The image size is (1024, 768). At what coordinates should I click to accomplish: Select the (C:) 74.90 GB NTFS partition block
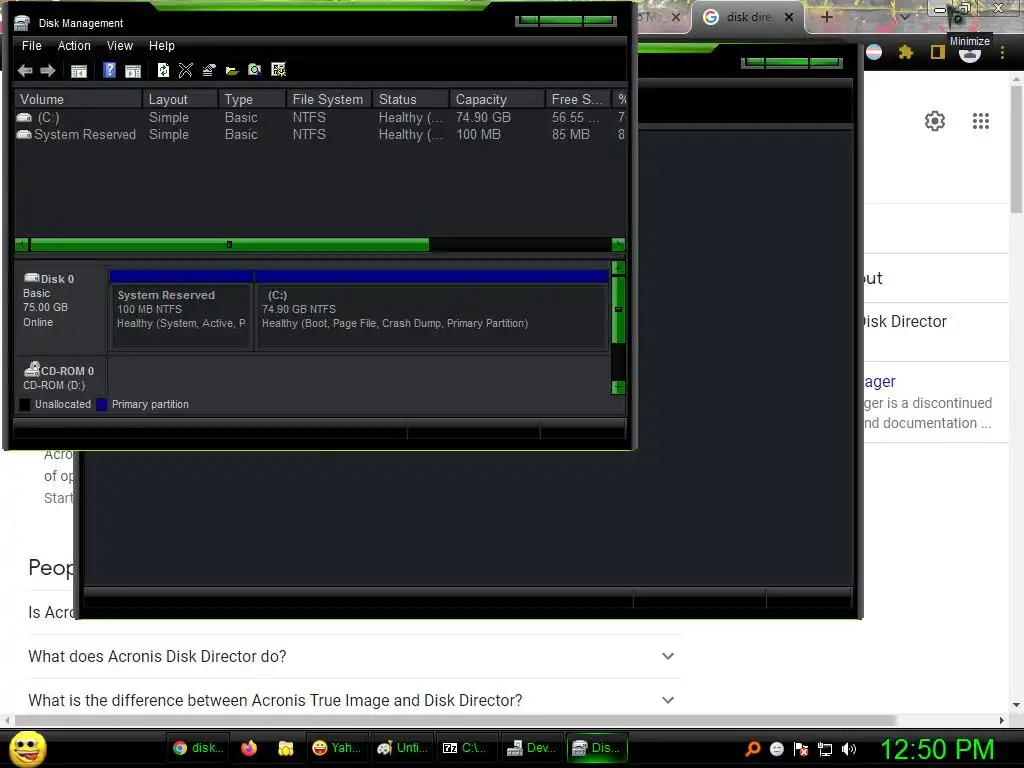[432, 317]
